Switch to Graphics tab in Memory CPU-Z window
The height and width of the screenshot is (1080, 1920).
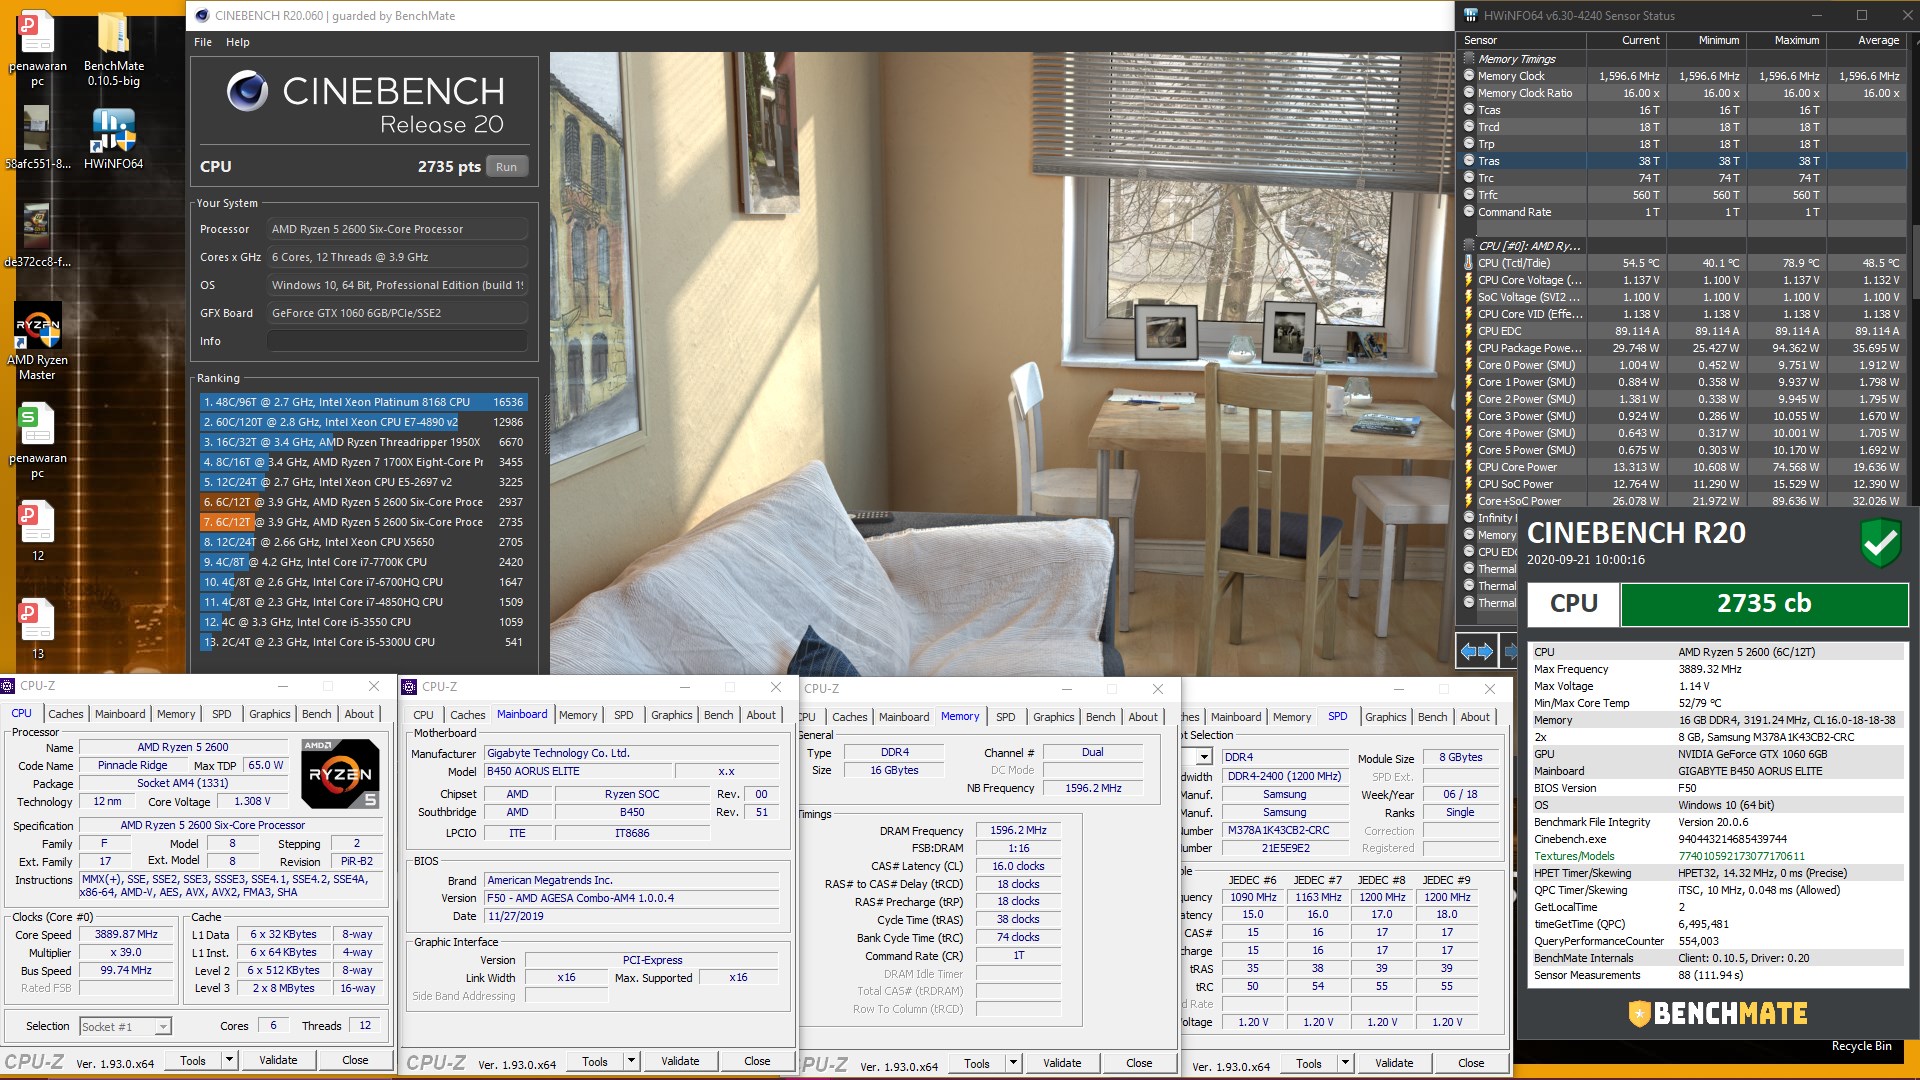point(1054,717)
